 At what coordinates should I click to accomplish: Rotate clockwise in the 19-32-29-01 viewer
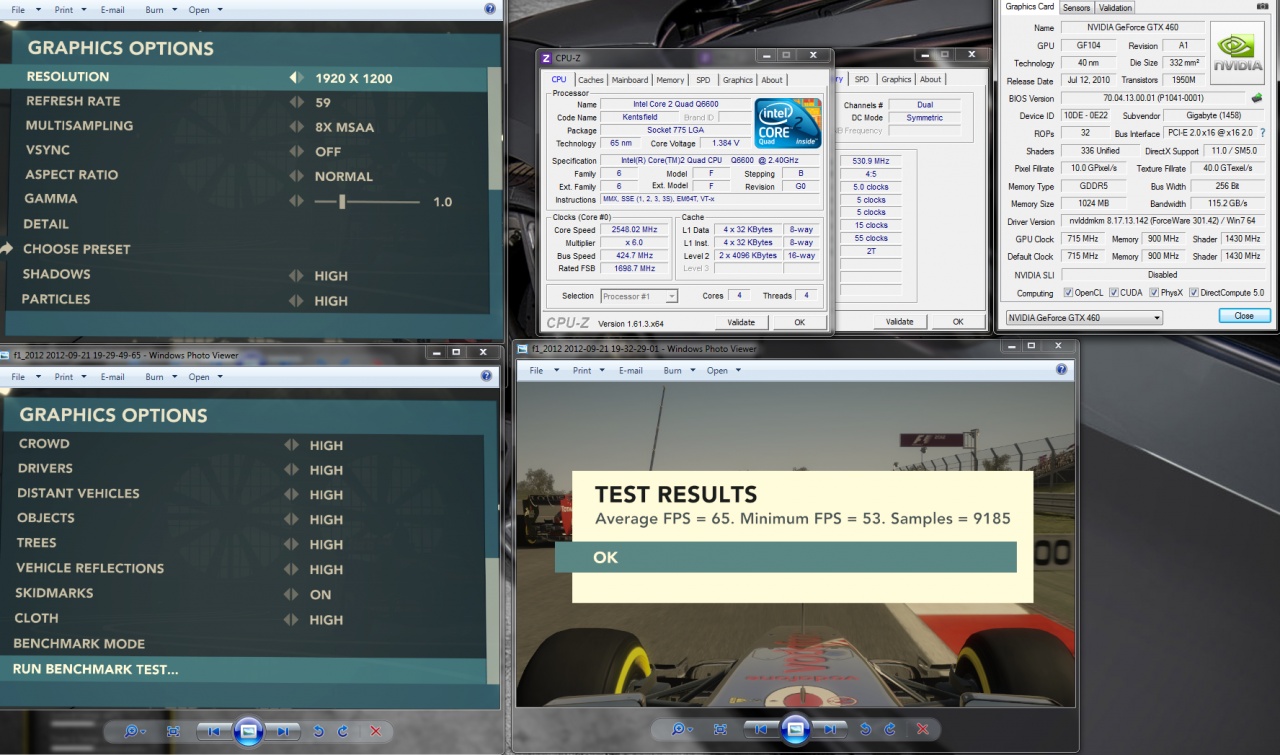tap(892, 729)
